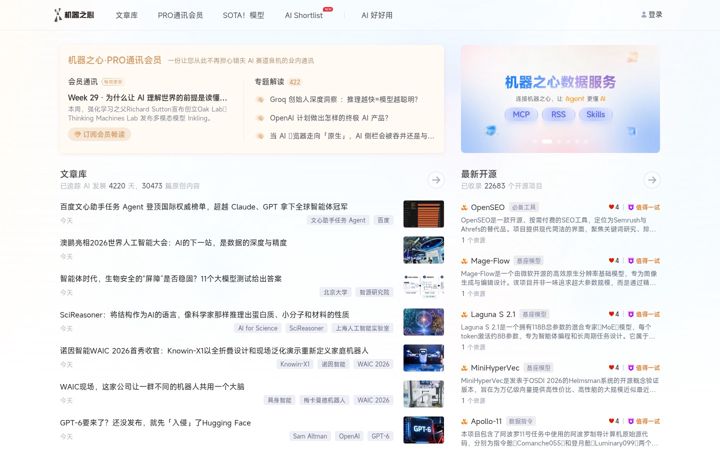Click the AI for Science tag
Image resolution: width=720 pixels, height=450 pixels.
[258, 328]
